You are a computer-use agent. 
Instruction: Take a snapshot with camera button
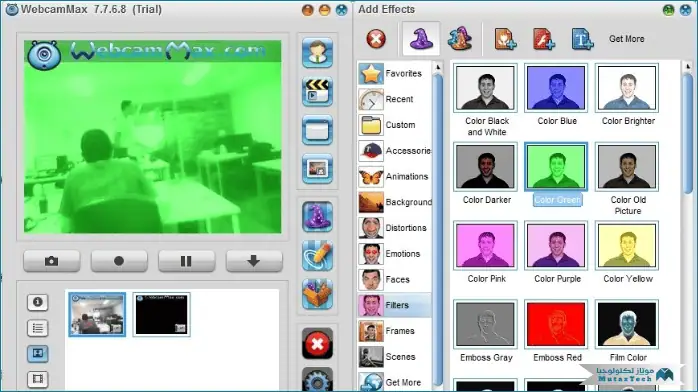(52, 261)
